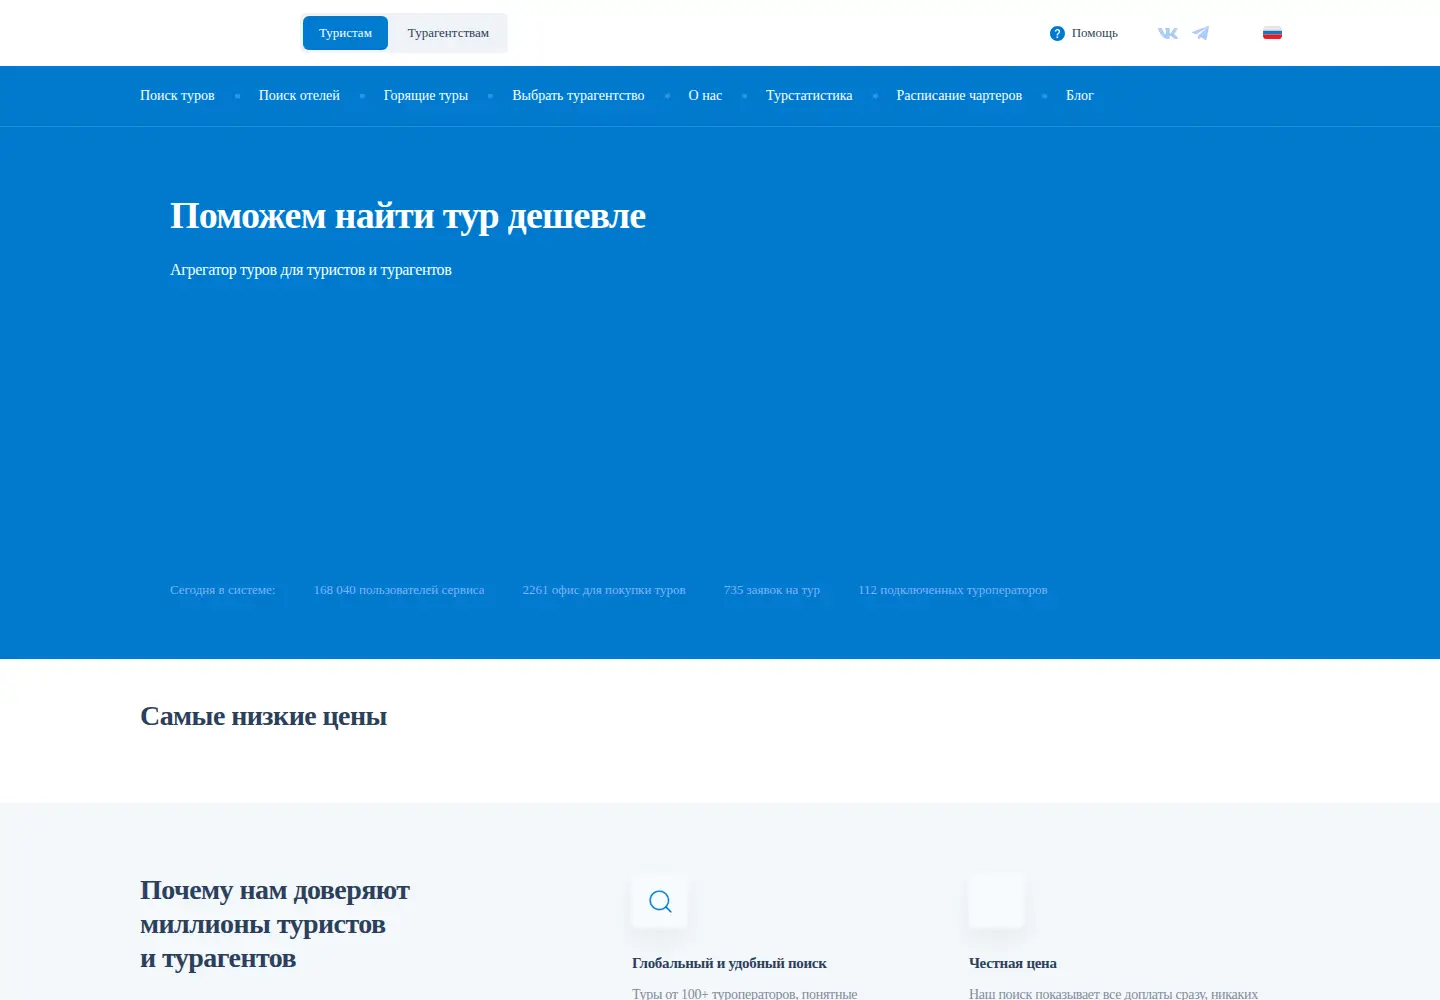Open Выбрать турагентство page
The width and height of the screenshot is (1440, 1000).
tap(578, 96)
